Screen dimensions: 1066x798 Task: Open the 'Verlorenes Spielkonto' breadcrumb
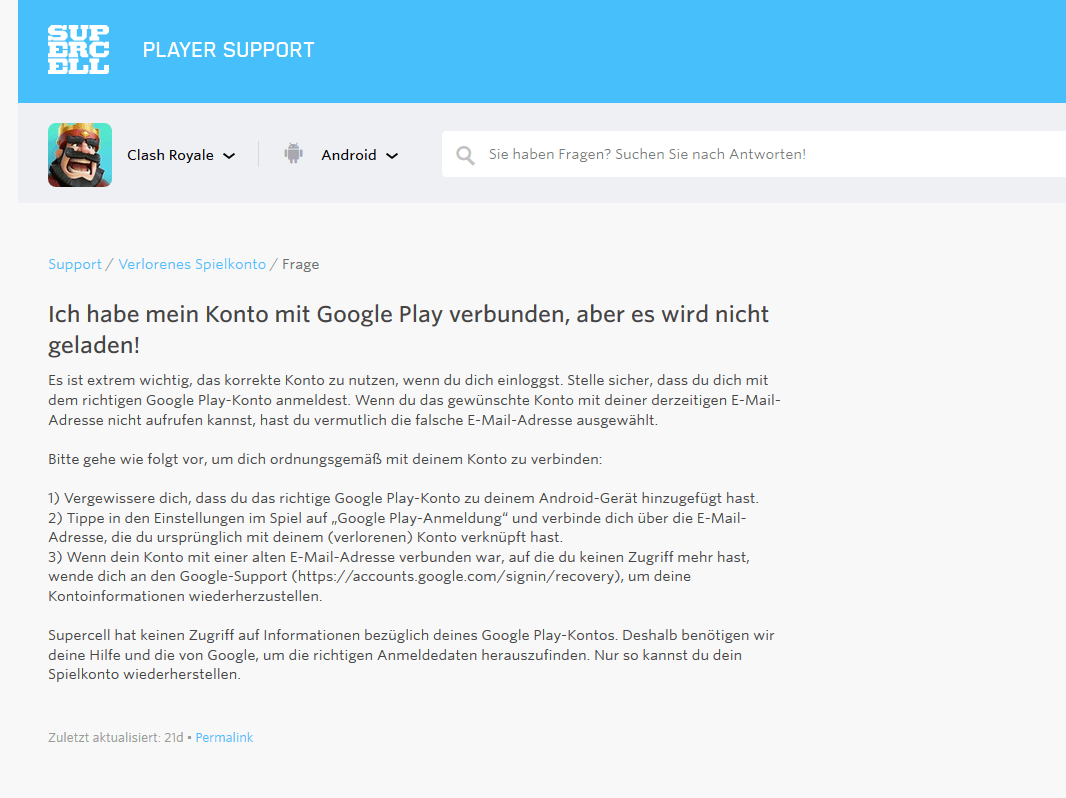coord(192,264)
